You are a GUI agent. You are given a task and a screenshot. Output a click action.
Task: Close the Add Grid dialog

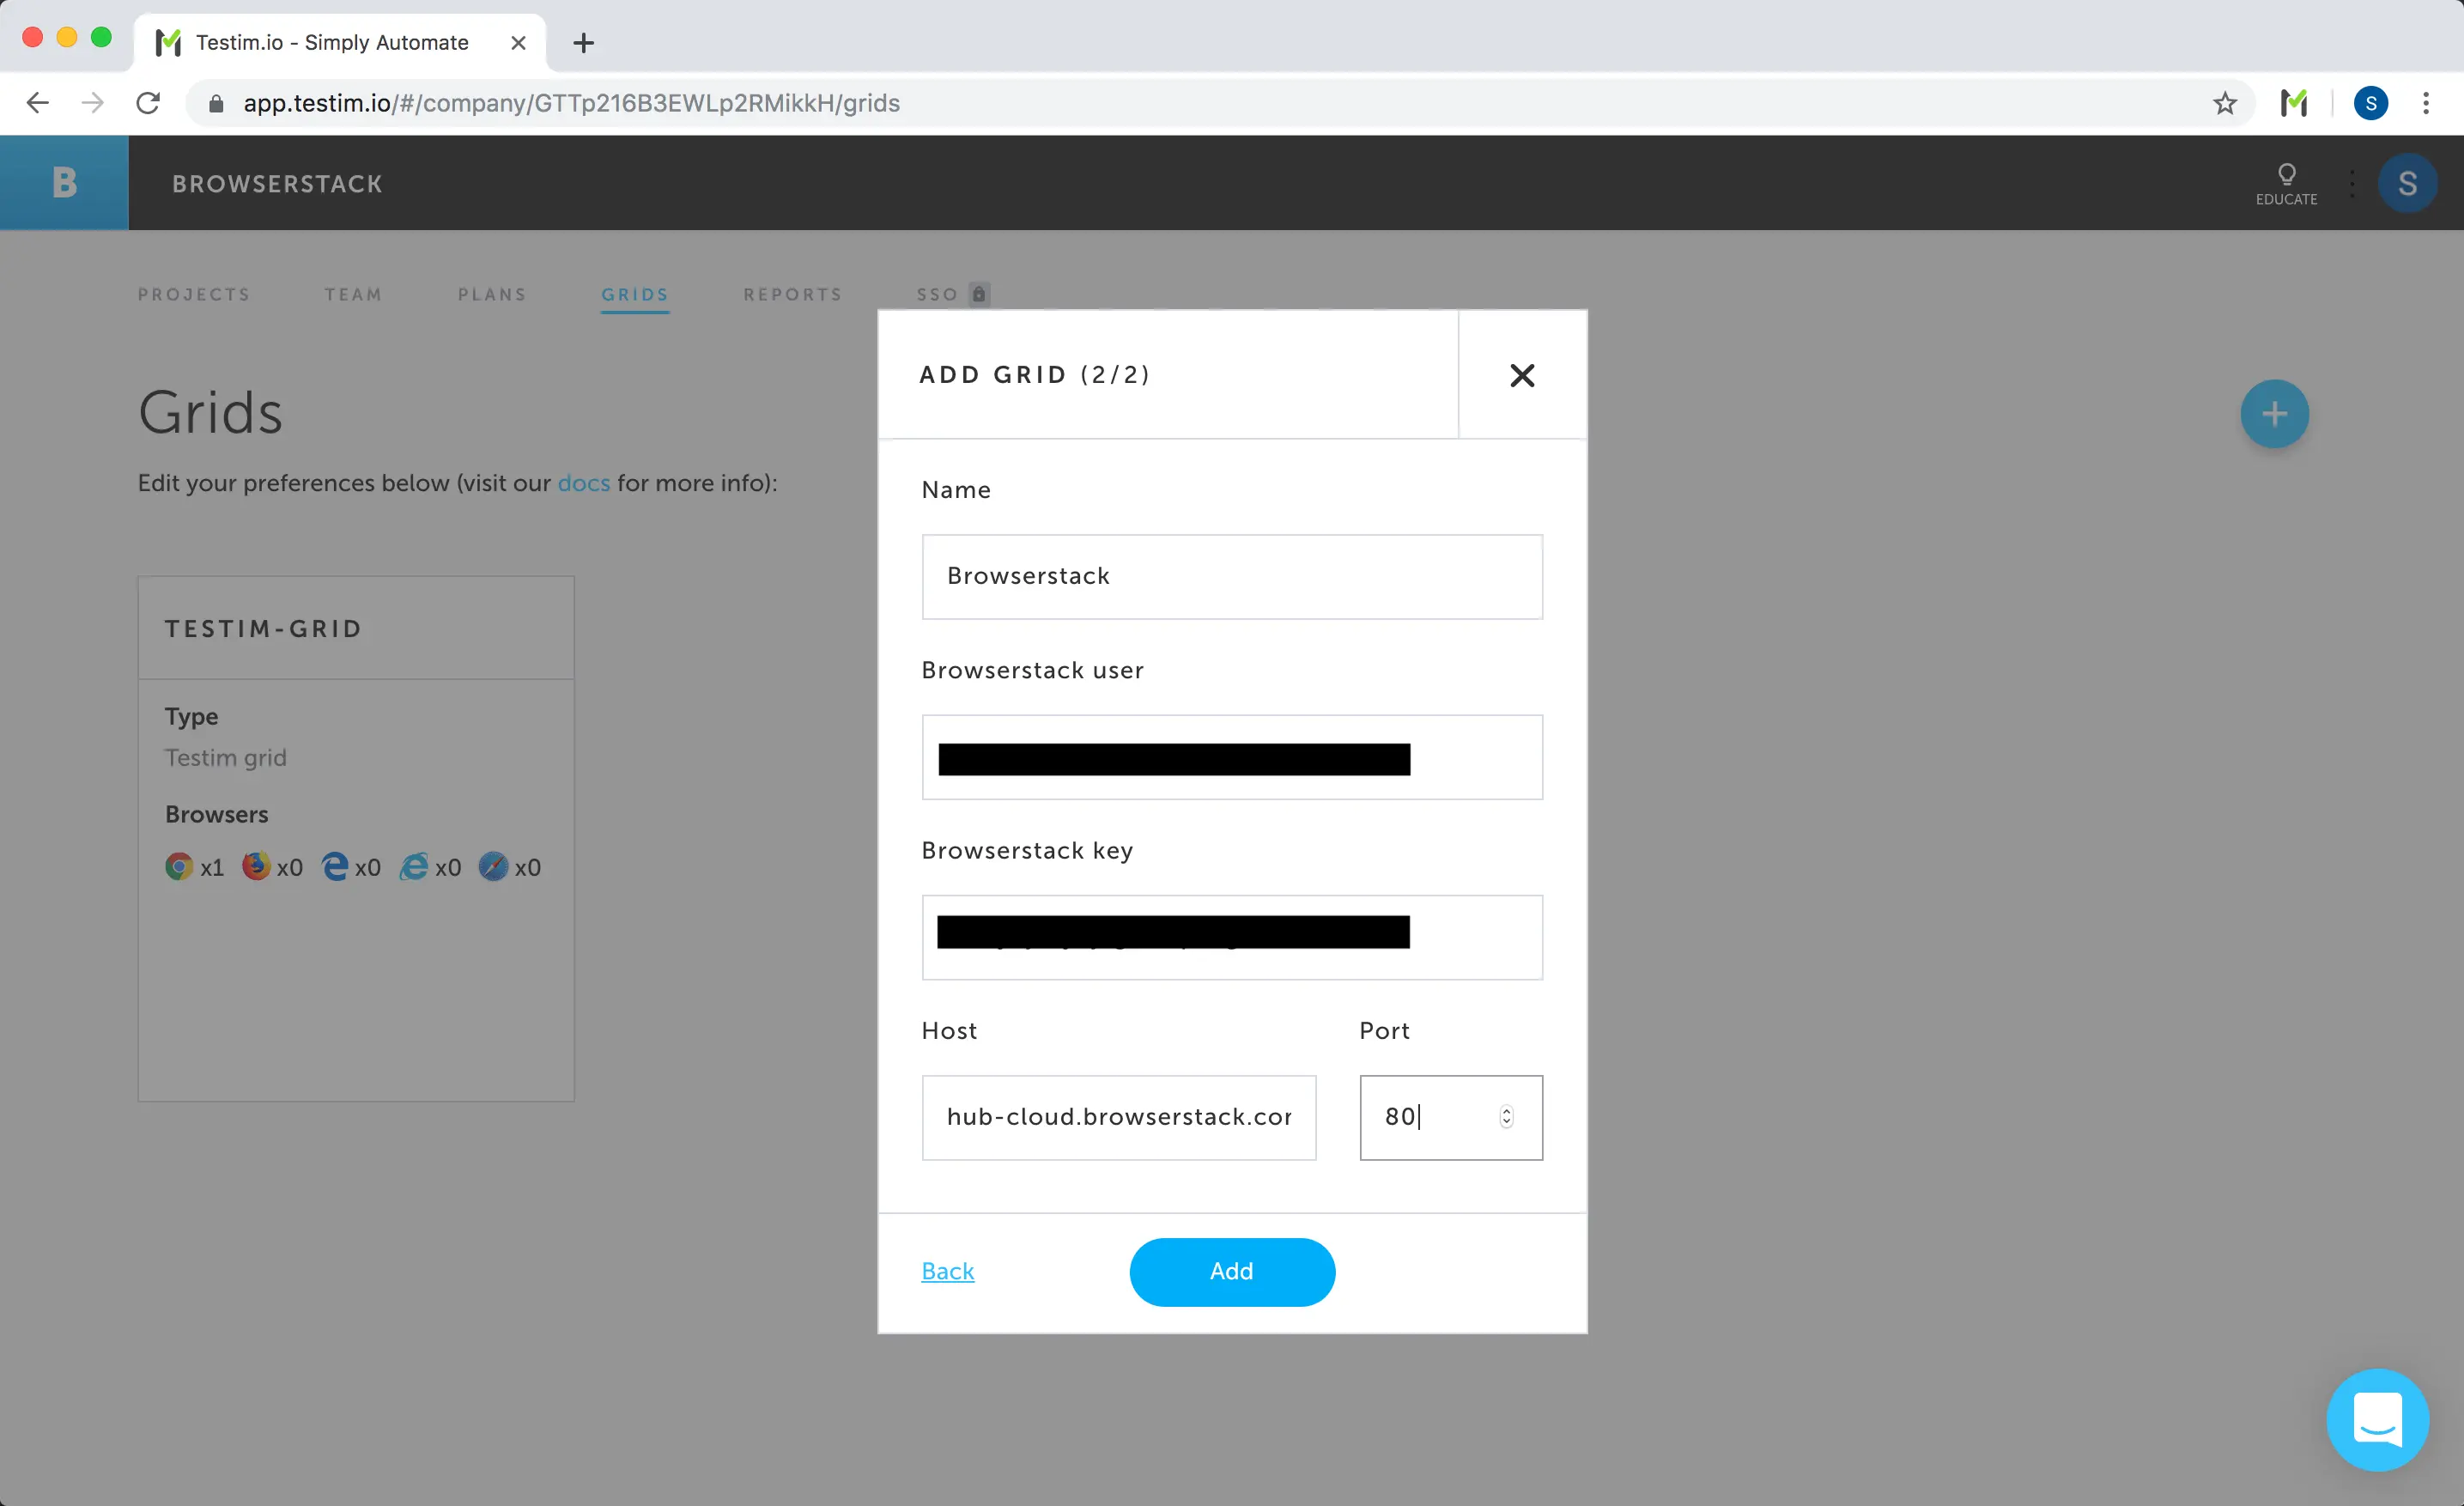coord(1521,375)
